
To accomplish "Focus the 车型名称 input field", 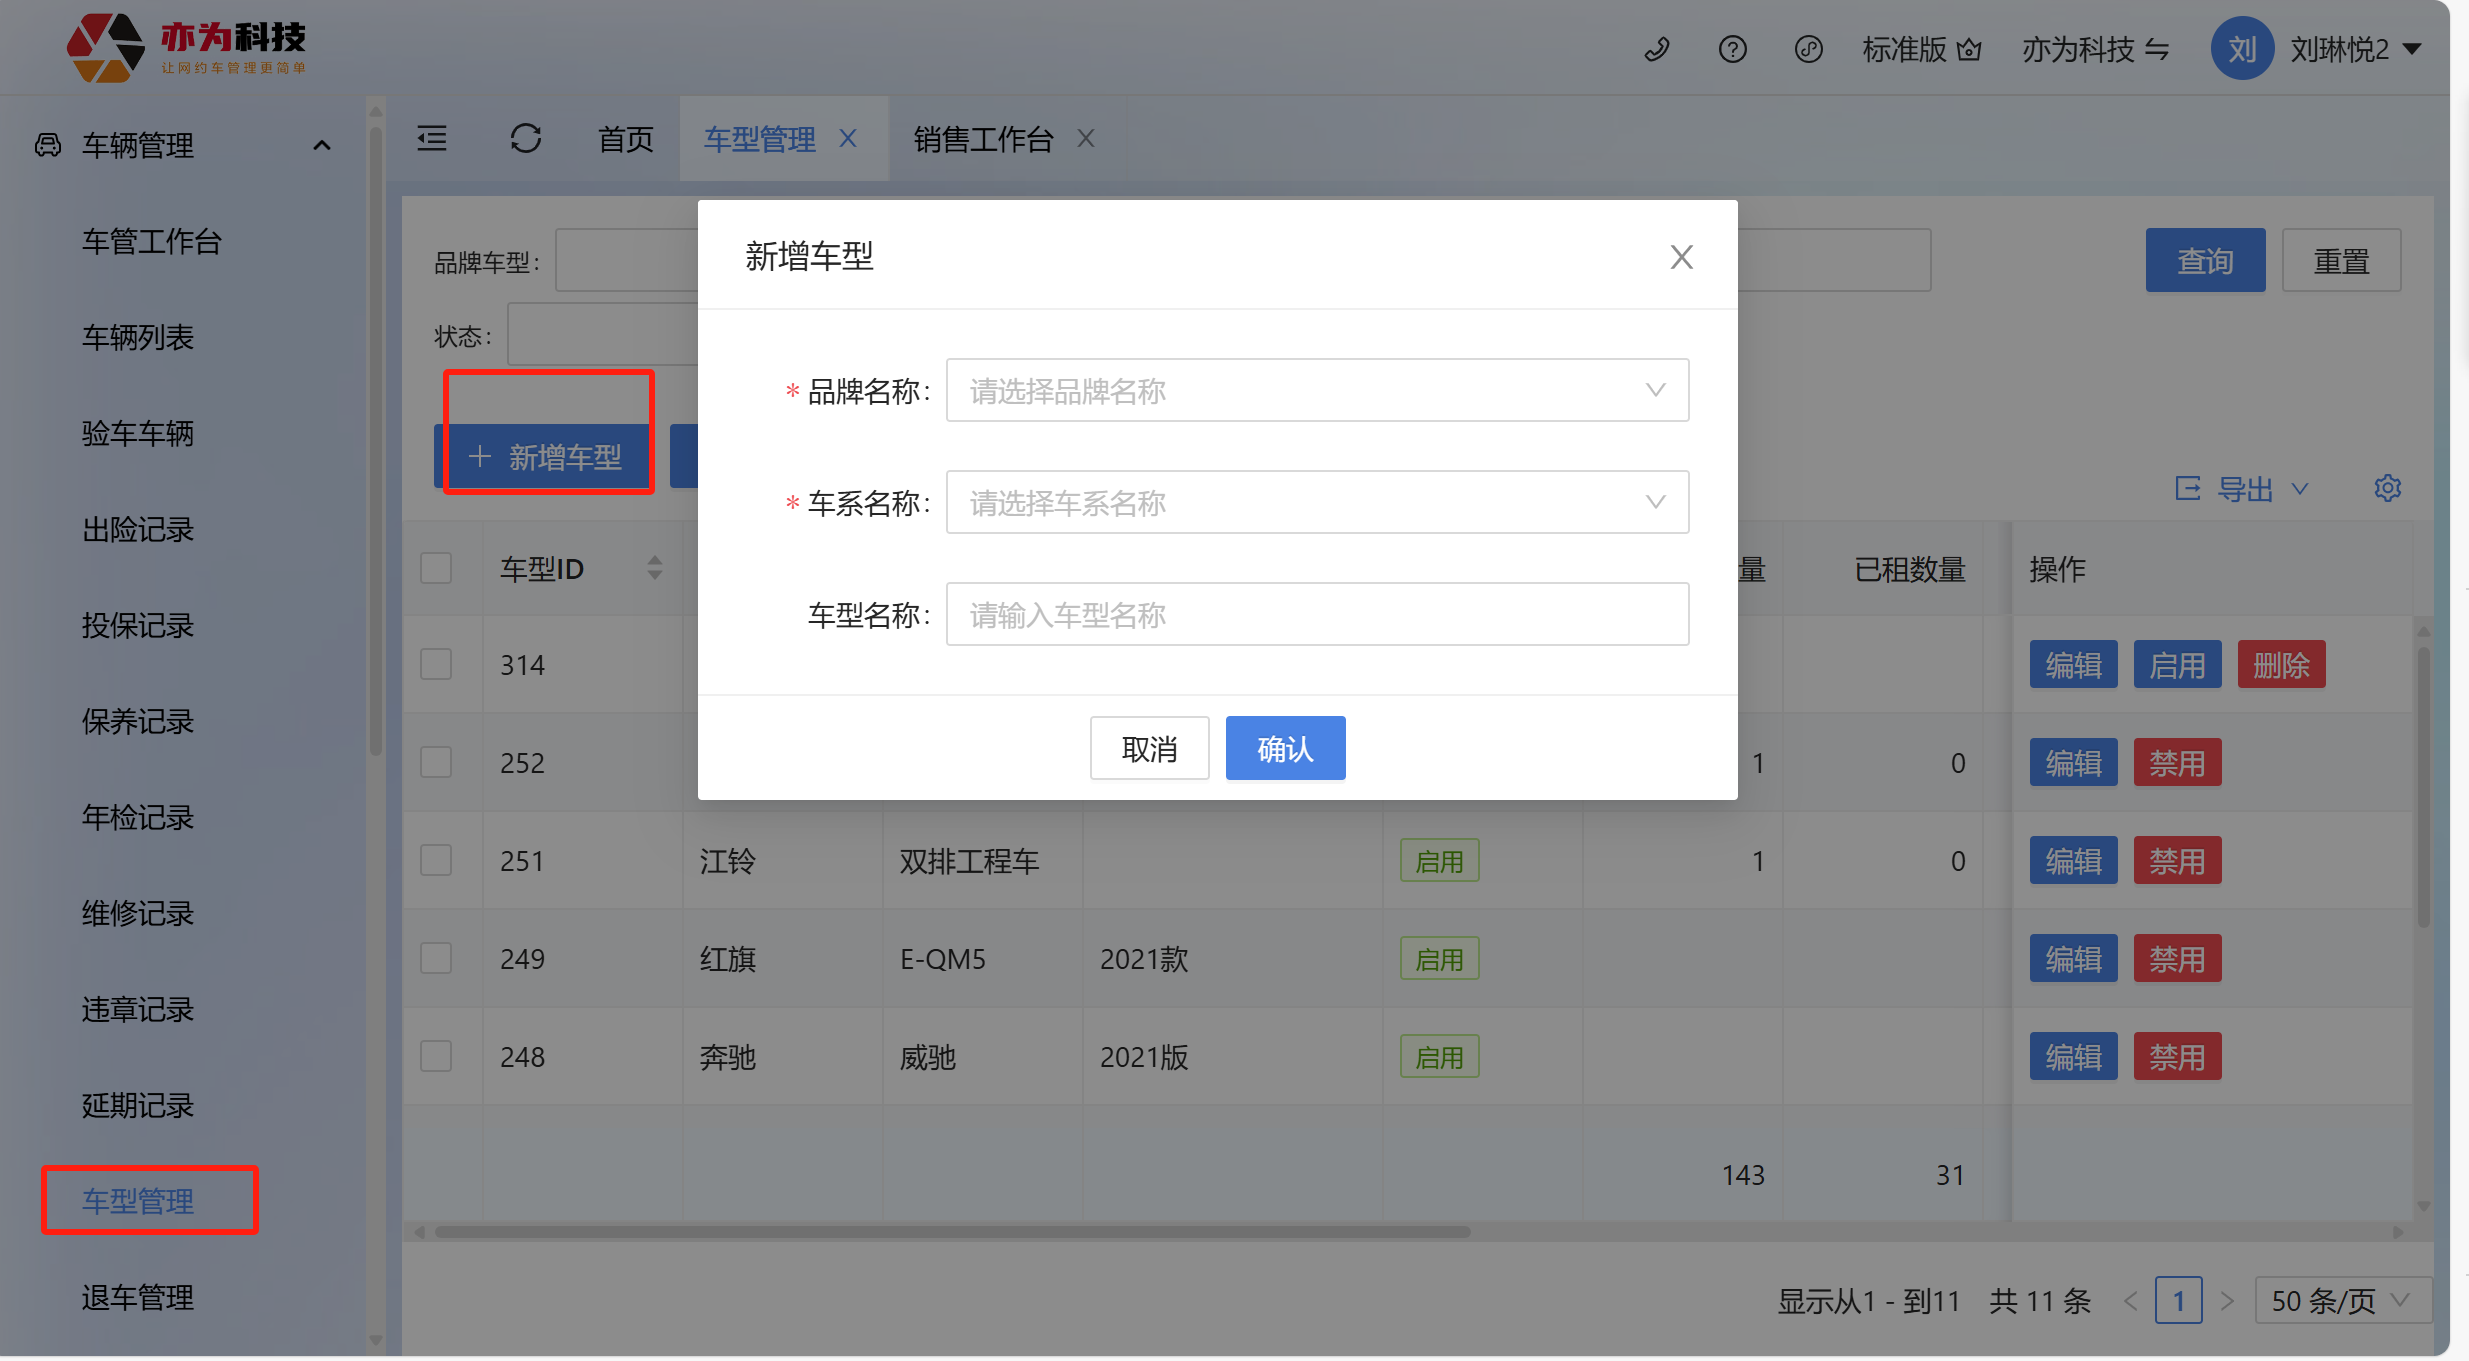I will (x=1316, y=614).
